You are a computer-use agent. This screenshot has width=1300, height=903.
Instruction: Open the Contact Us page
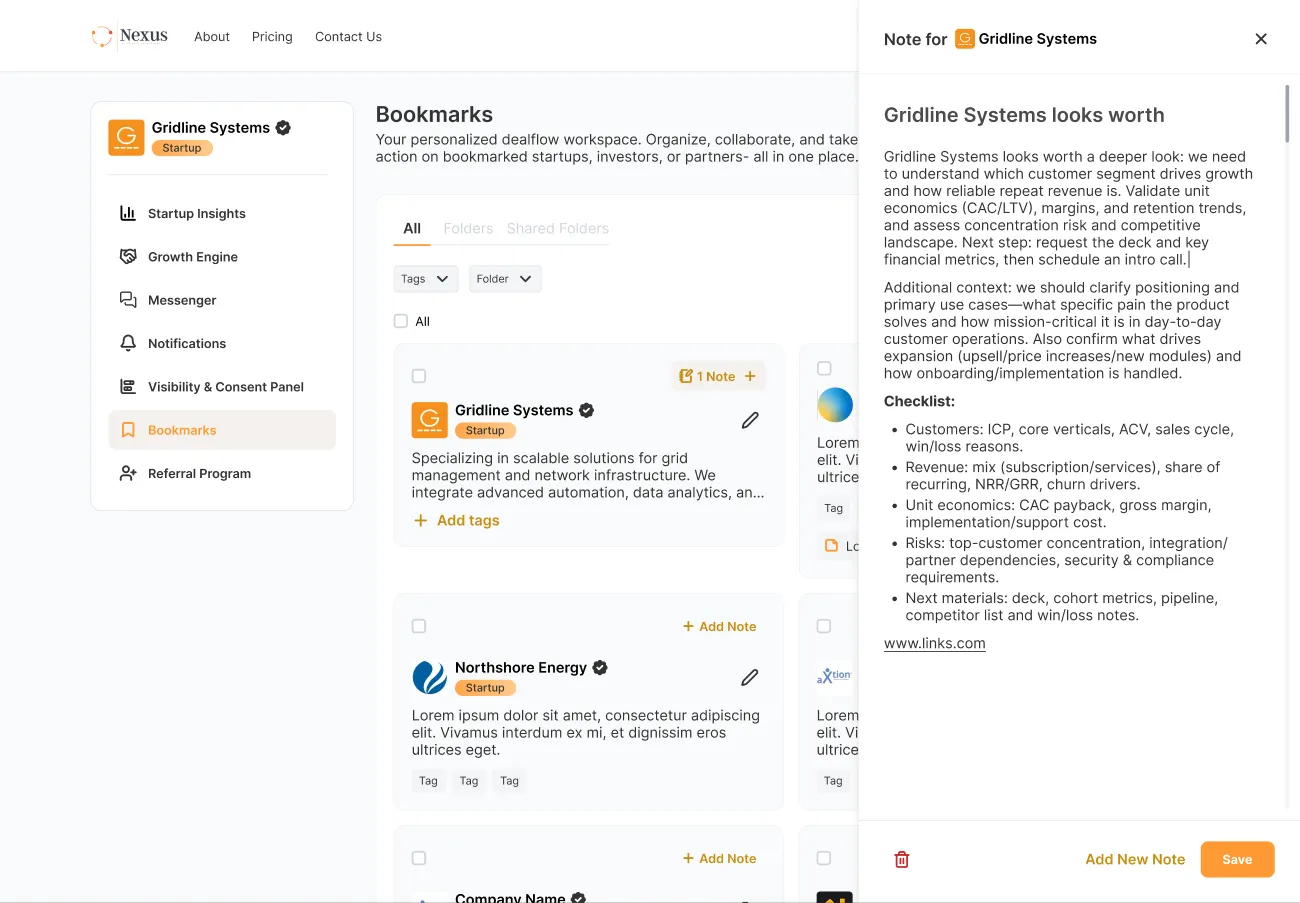tap(348, 37)
